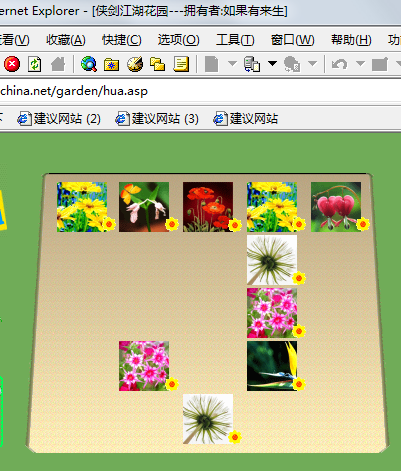Select the red poppies thumbnail
This screenshot has width=401, height=471.
point(208,207)
